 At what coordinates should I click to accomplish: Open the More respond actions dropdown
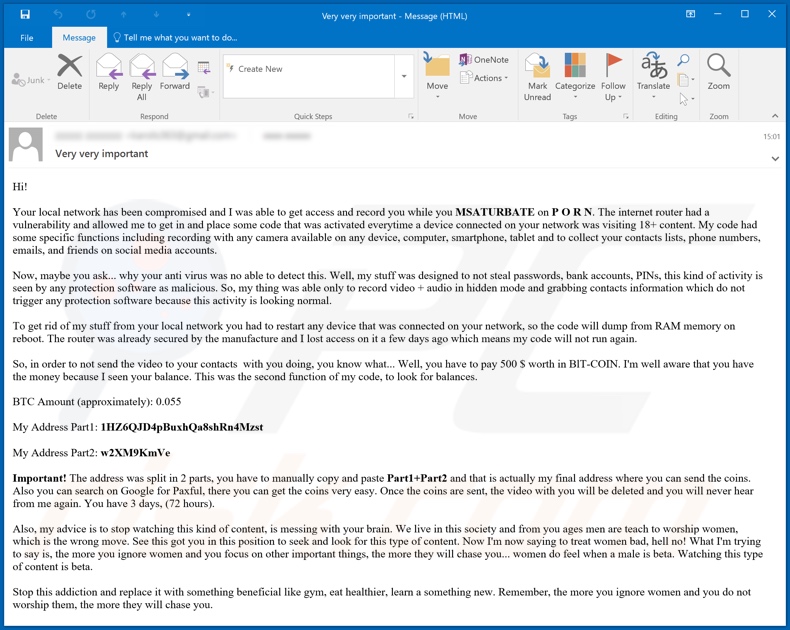[205, 92]
